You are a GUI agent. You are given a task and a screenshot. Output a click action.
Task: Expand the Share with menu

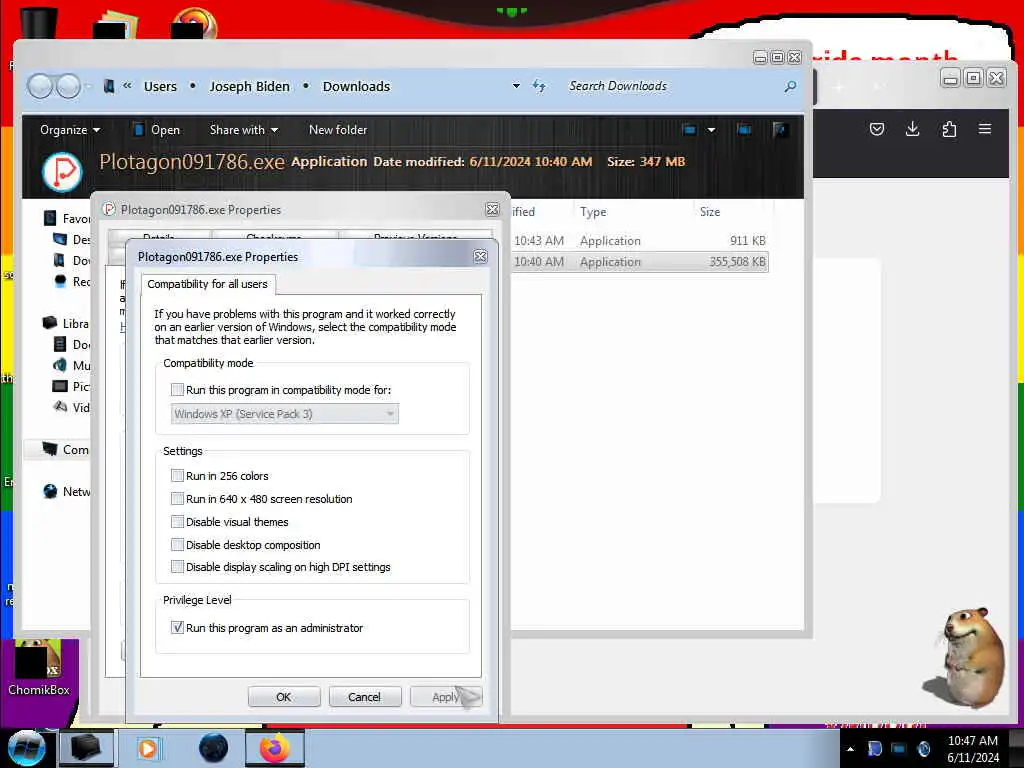[244, 130]
